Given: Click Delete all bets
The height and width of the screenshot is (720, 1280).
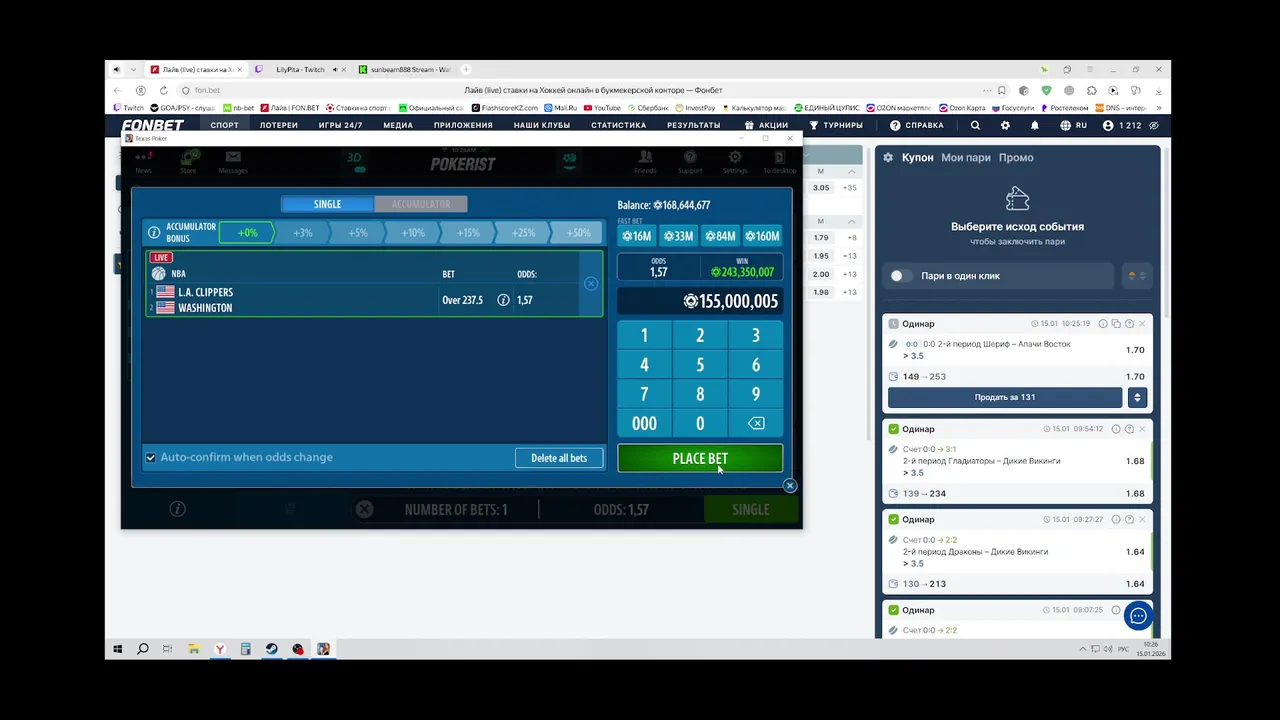Looking at the screenshot, I should (559, 458).
